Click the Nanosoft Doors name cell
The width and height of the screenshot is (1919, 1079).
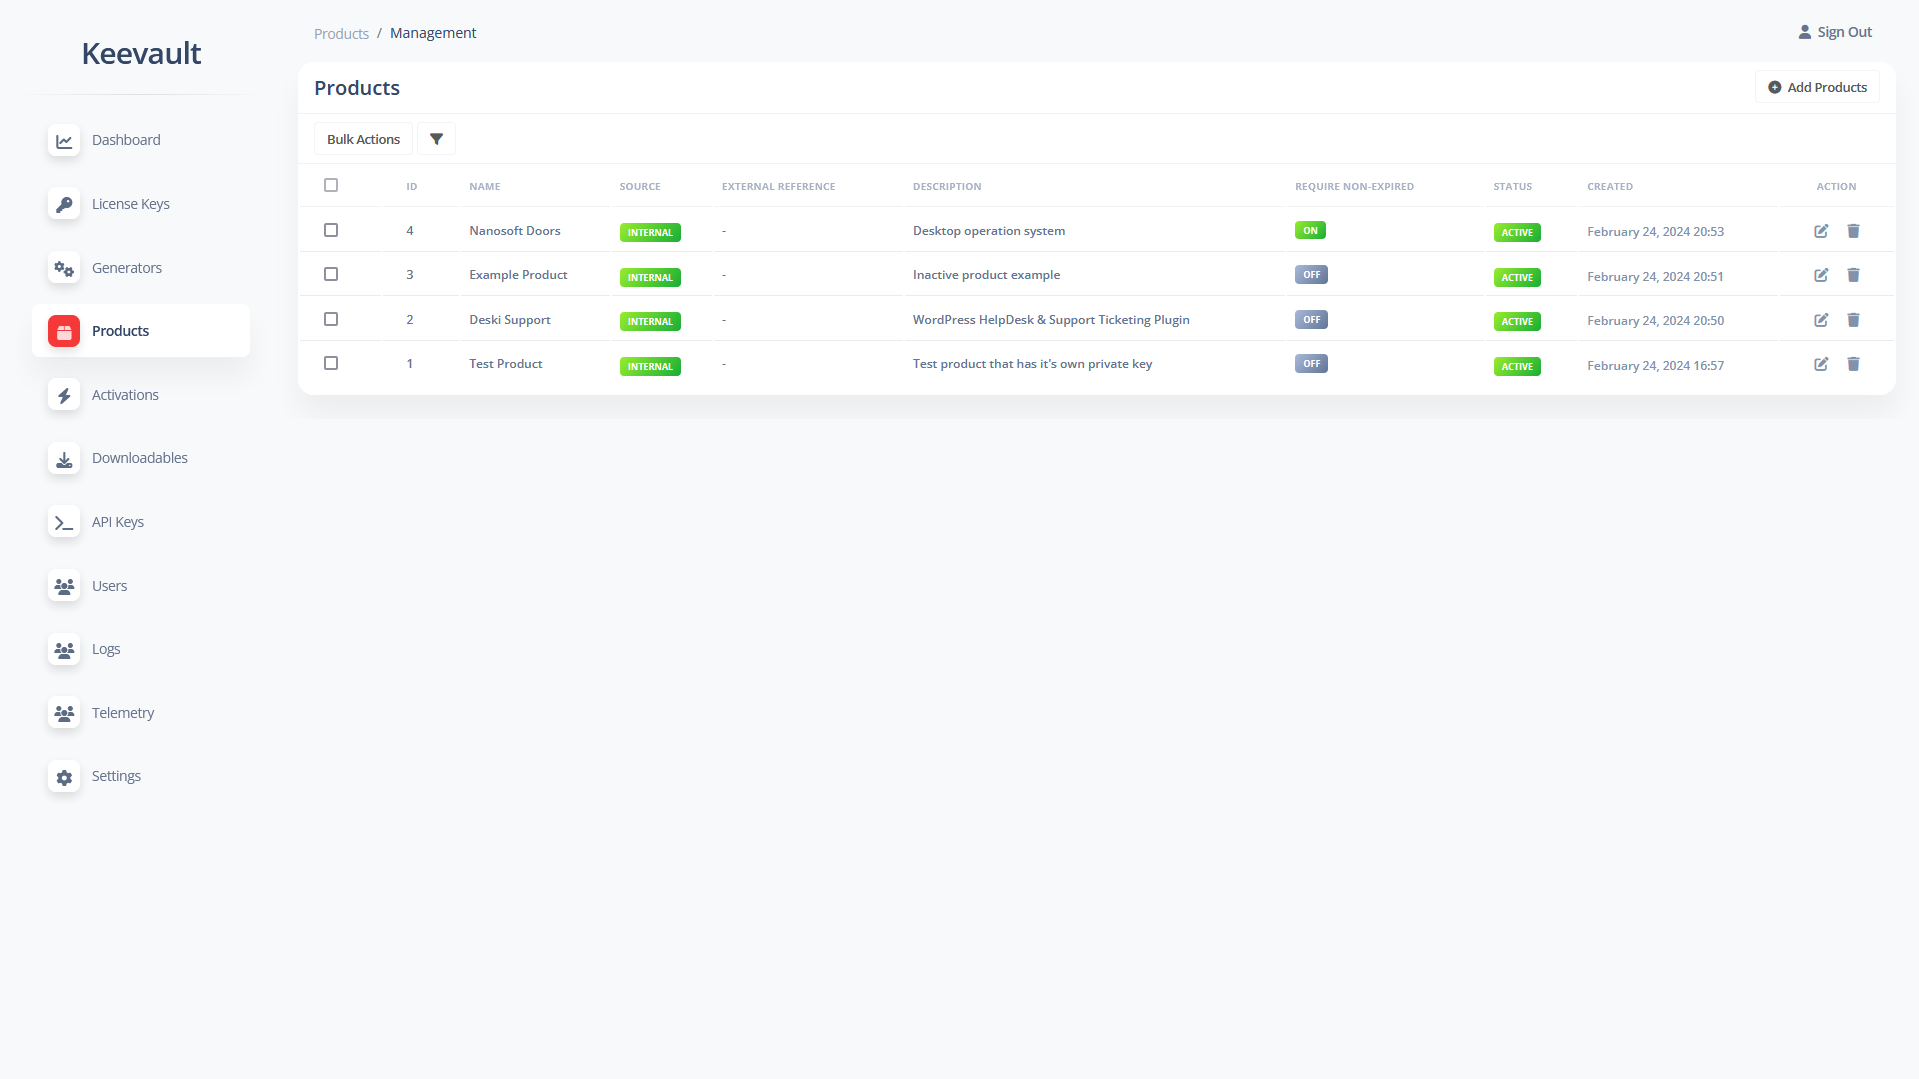coord(515,231)
